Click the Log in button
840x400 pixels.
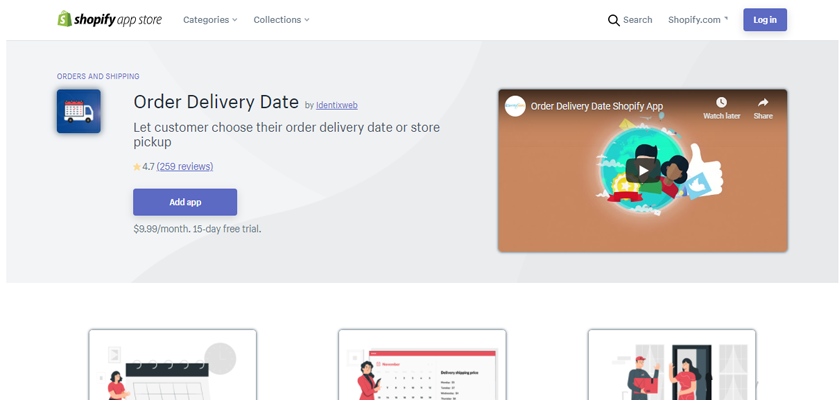(x=764, y=20)
